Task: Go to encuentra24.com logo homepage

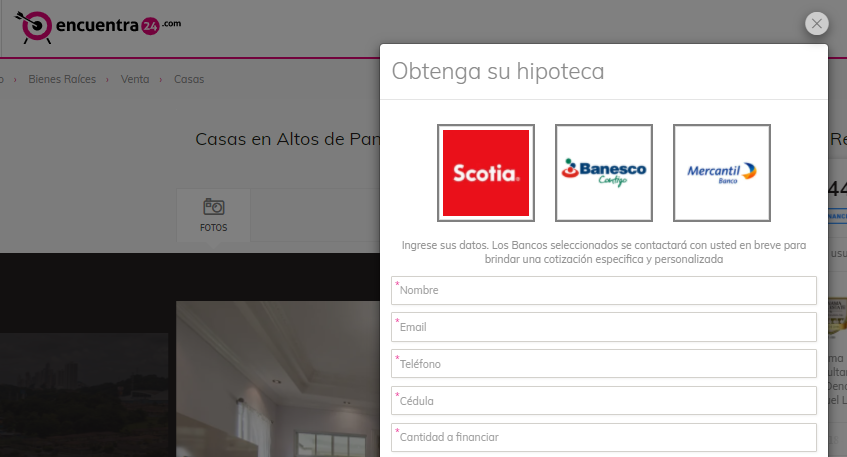Action: coord(98,27)
